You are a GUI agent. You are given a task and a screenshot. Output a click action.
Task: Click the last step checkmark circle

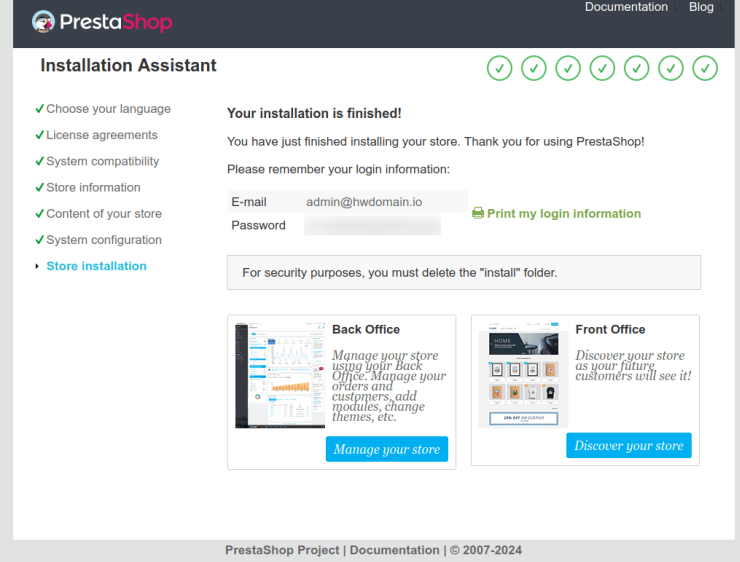coord(706,68)
